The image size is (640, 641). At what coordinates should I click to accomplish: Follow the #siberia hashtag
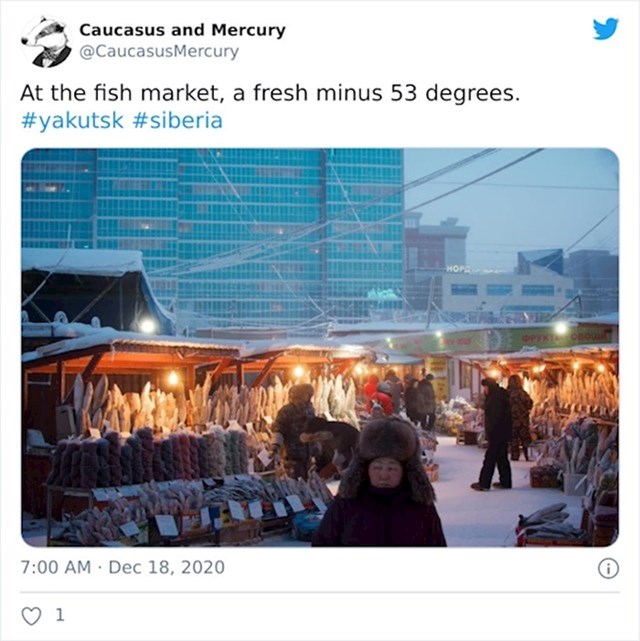coord(178,120)
